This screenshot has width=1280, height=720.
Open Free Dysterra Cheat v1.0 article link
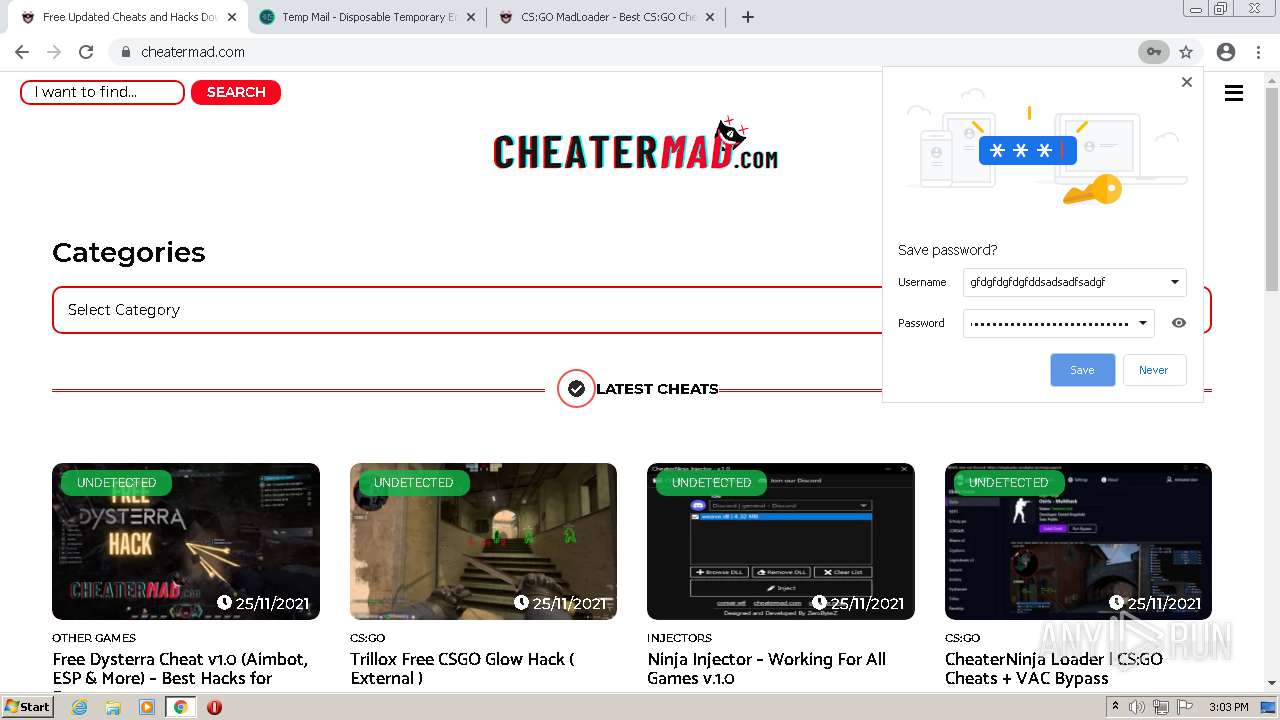click(x=180, y=669)
